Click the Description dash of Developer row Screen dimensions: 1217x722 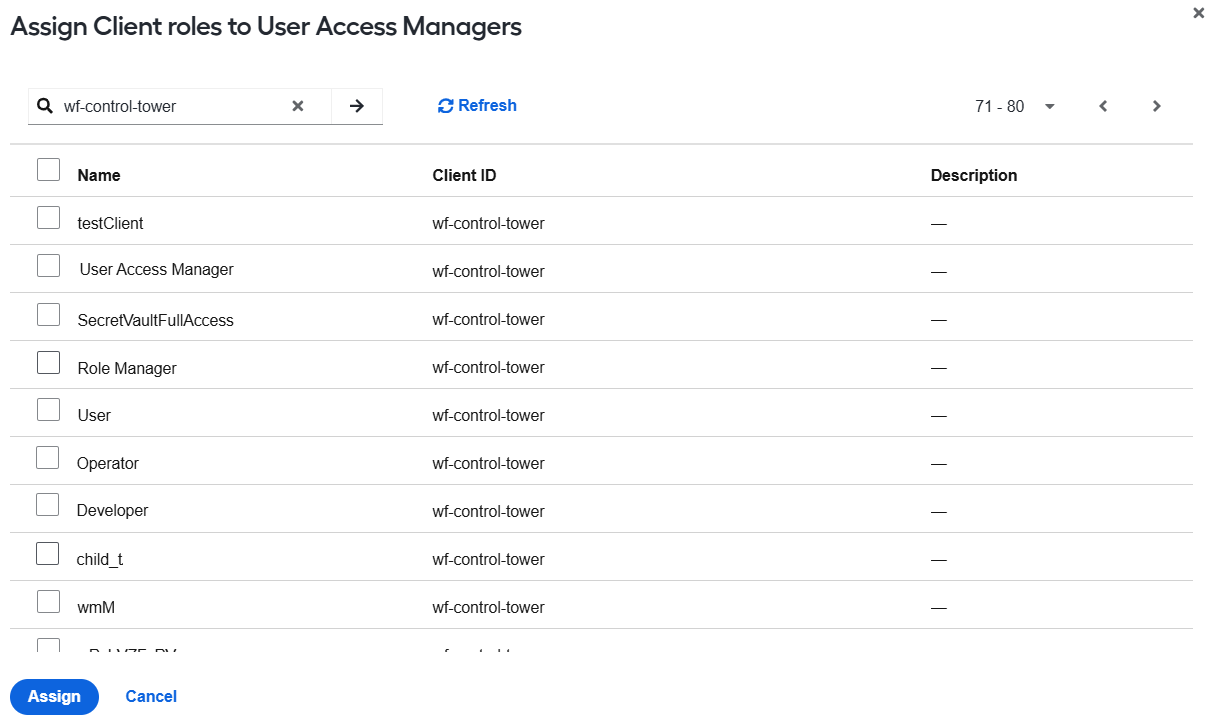coord(938,511)
